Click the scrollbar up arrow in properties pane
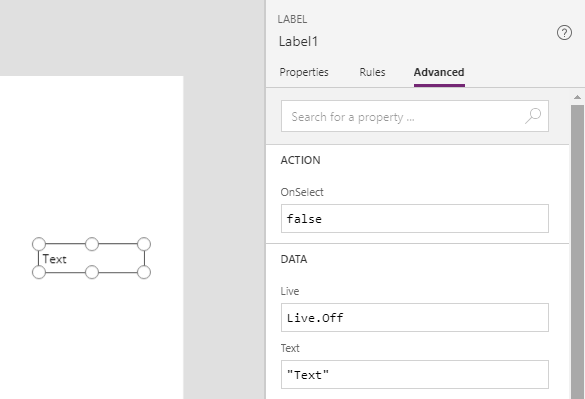585x399 pixels. pos(577,97)
